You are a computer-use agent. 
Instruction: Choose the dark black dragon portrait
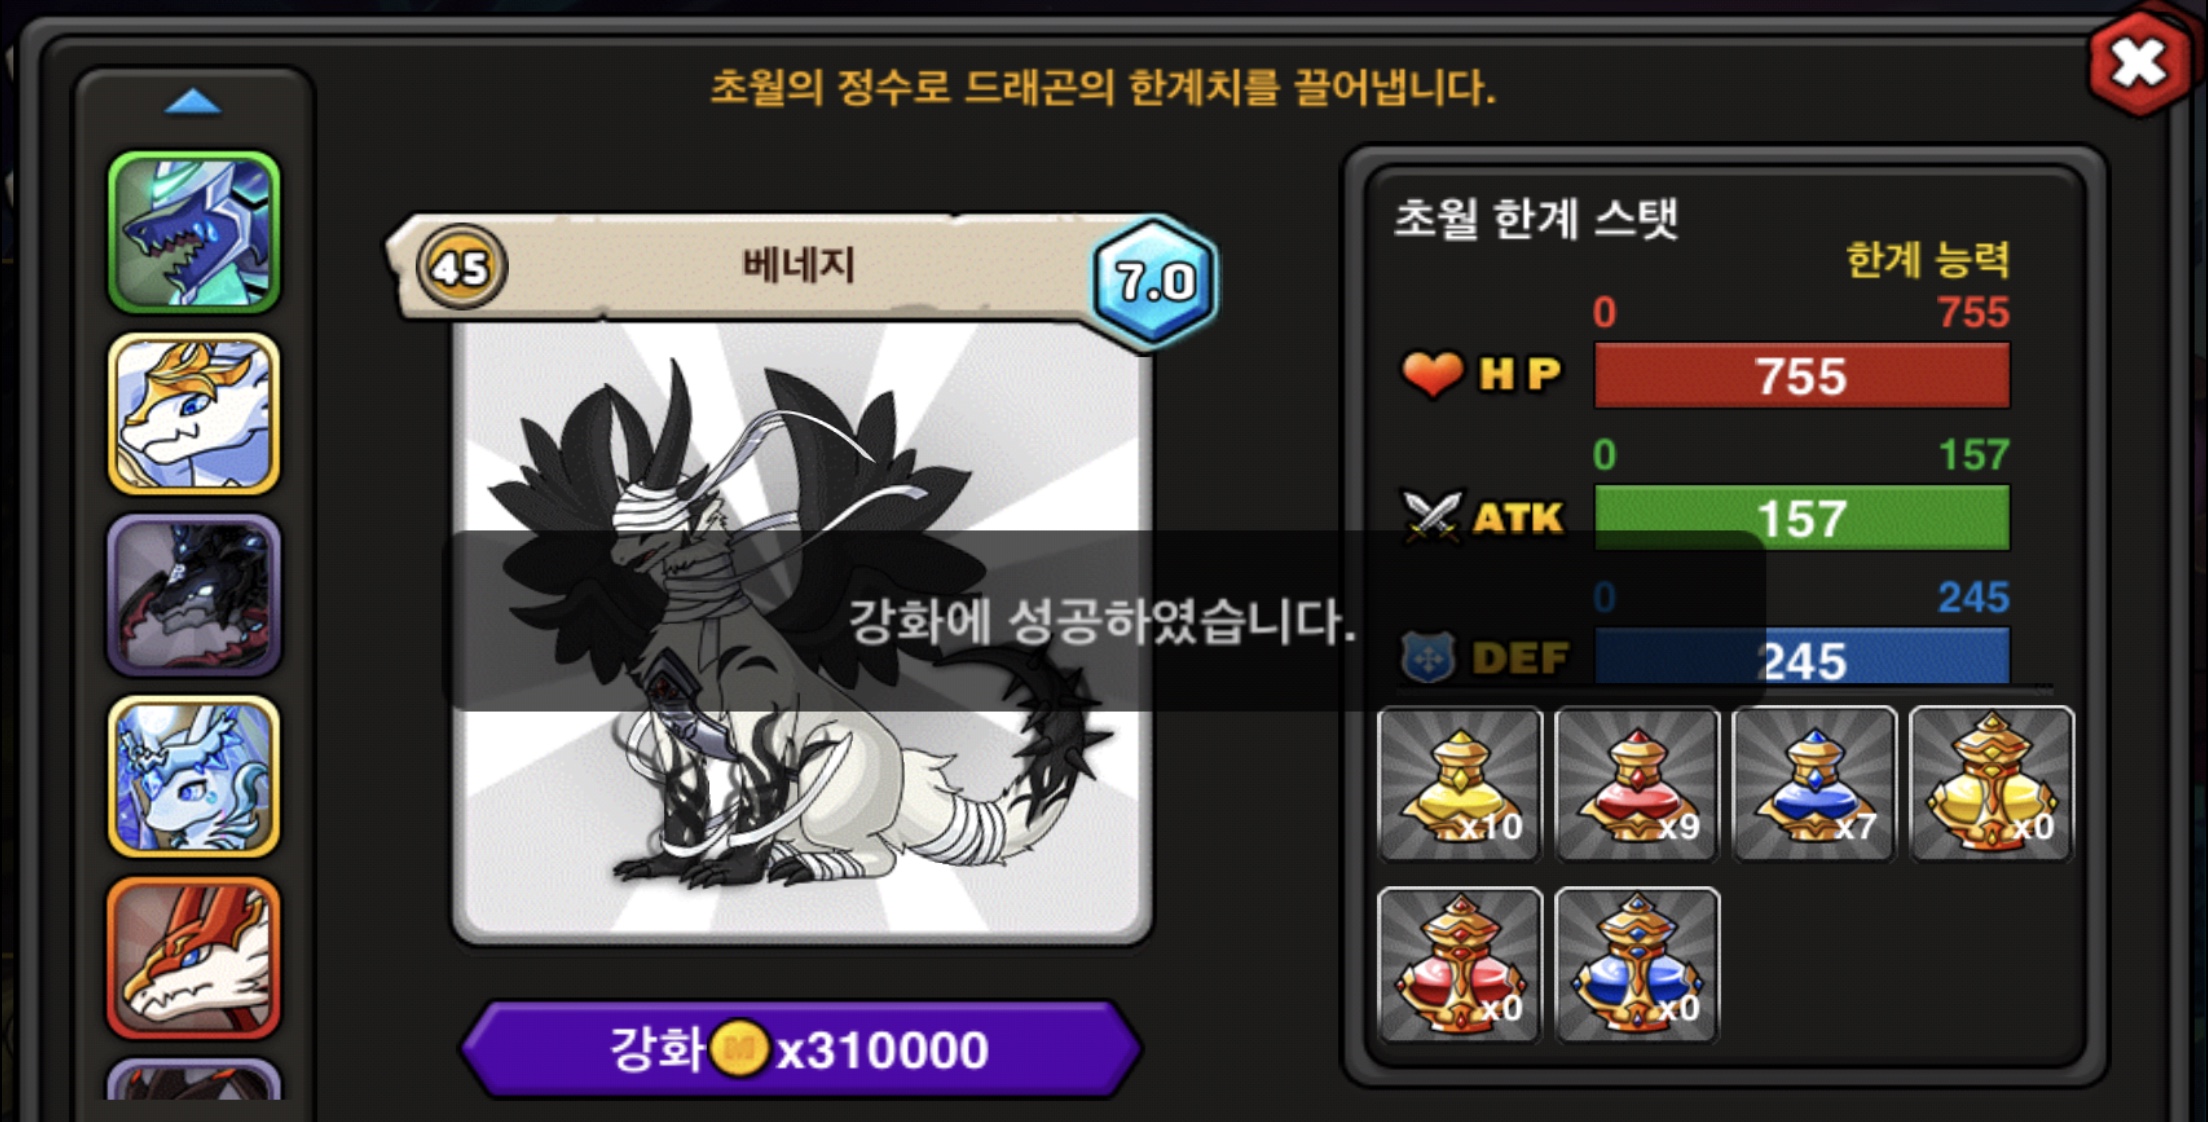[194, 596]
